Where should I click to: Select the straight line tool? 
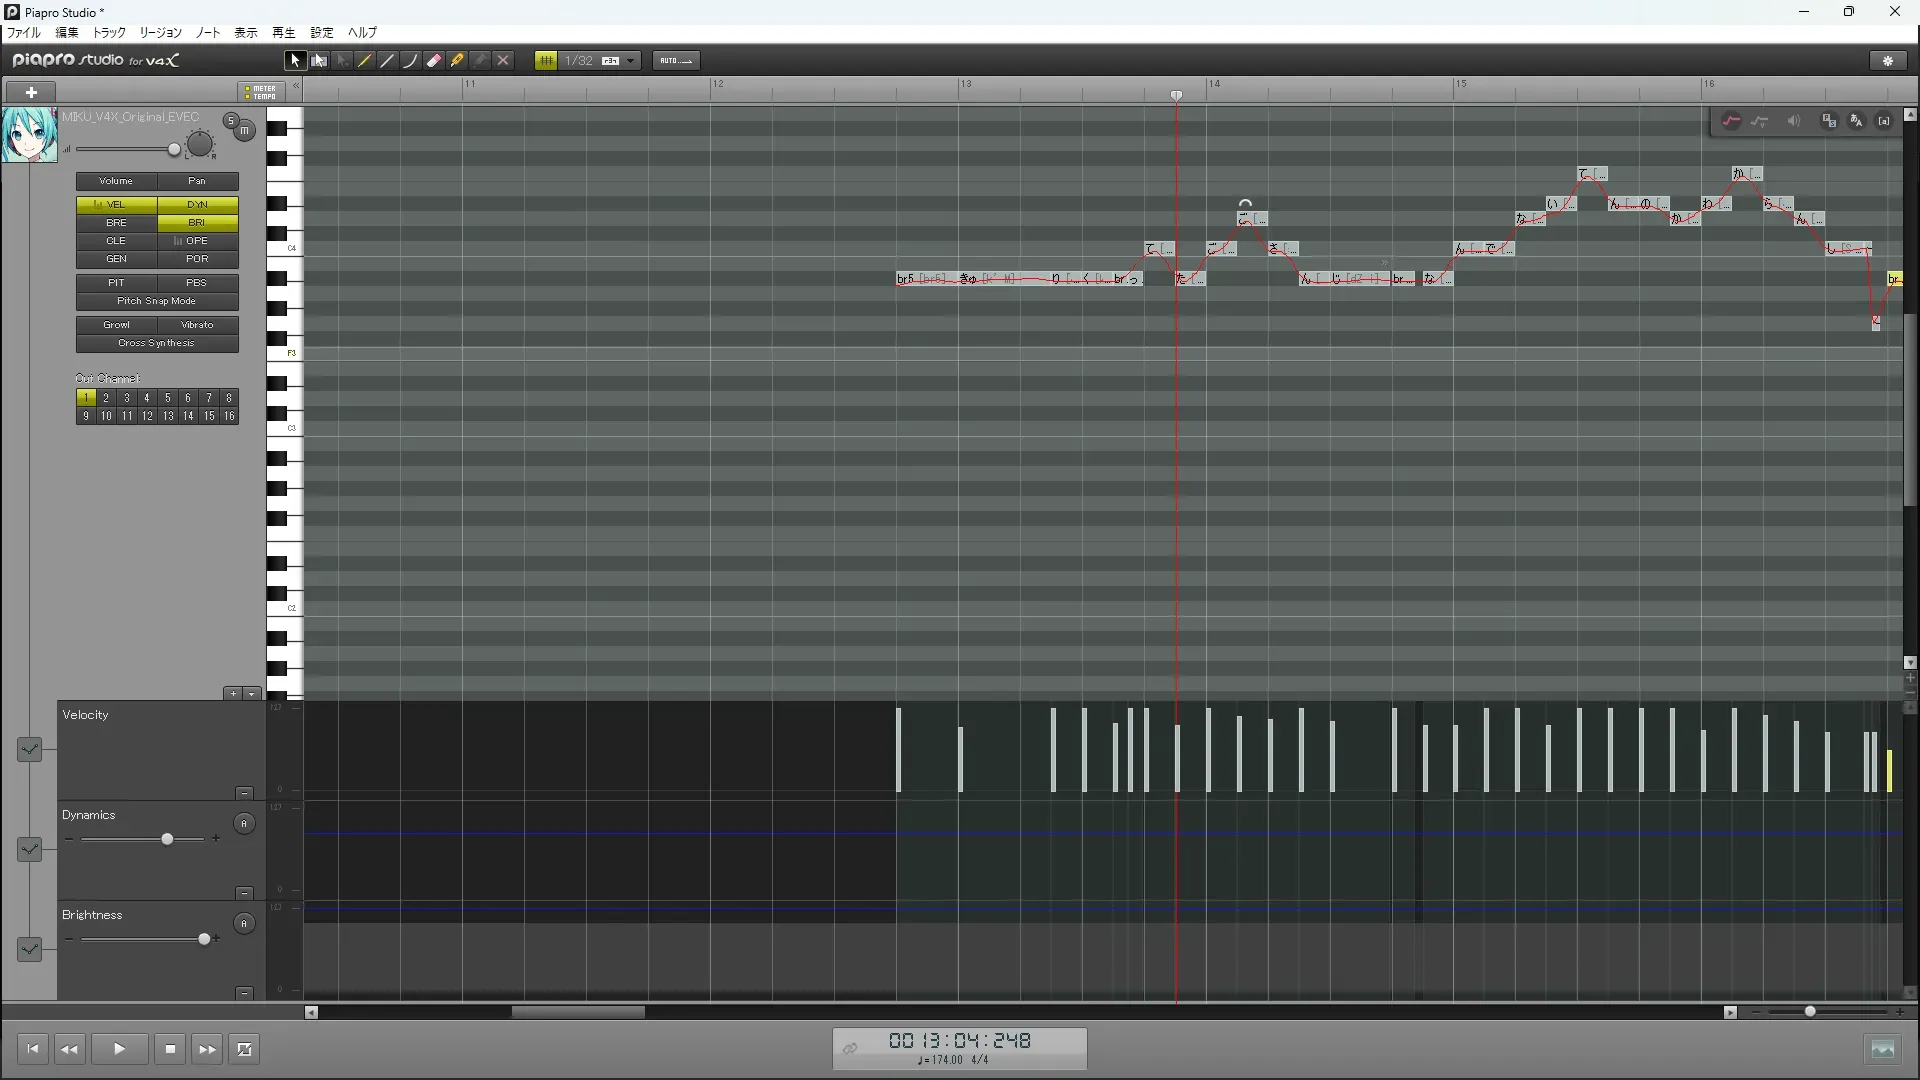[x=388, y=61]
